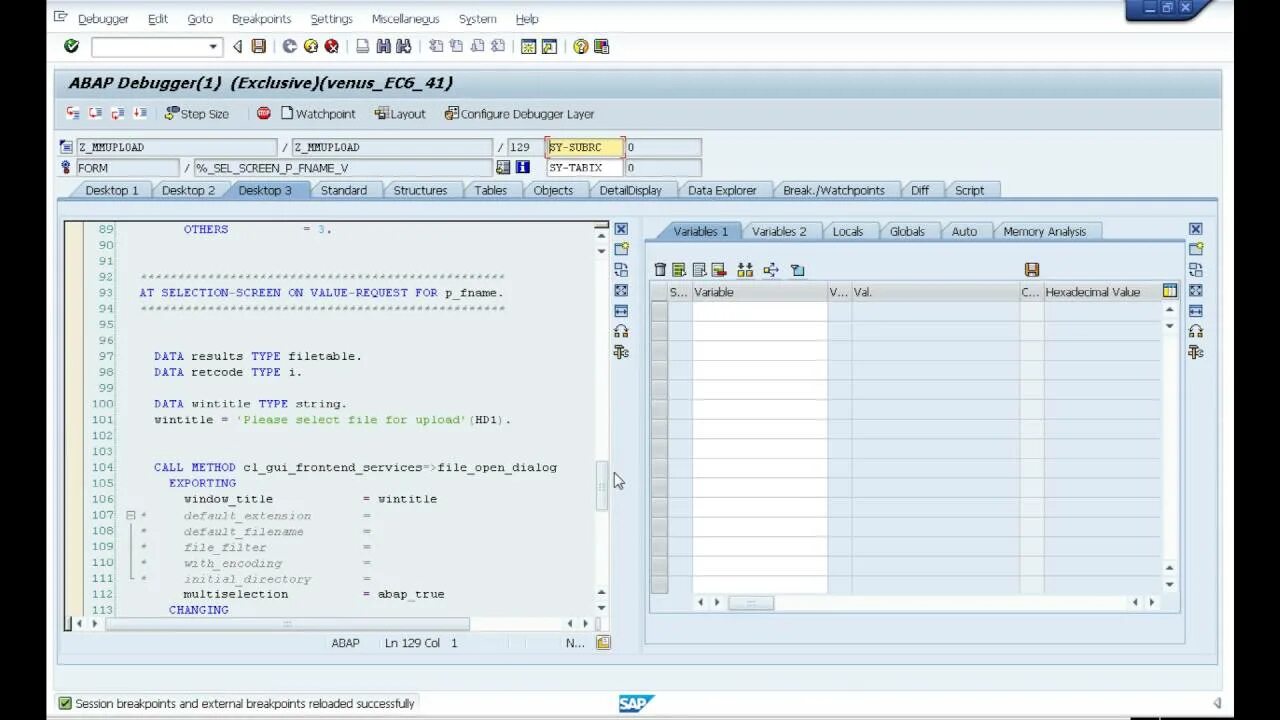
Task: Click the table column settings icon
Action: tap(1170, 291)
